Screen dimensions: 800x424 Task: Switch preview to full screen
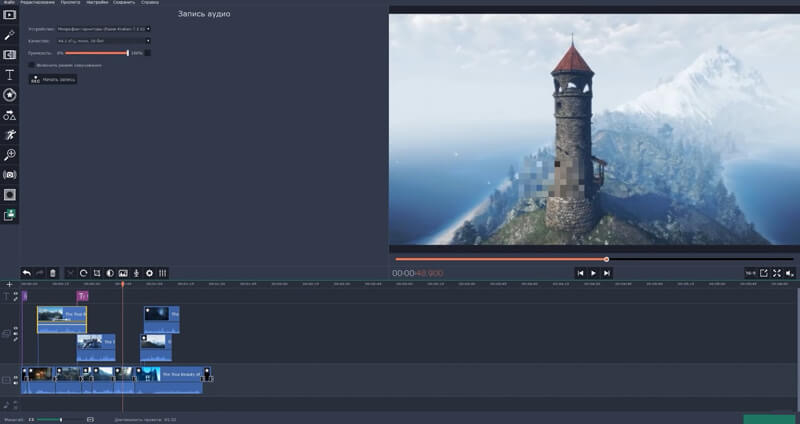point(777,273)
